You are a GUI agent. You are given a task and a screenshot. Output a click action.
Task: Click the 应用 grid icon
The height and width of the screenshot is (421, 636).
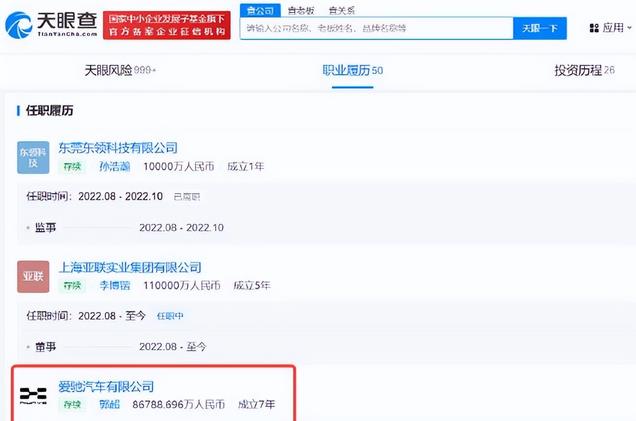point(594,28)
